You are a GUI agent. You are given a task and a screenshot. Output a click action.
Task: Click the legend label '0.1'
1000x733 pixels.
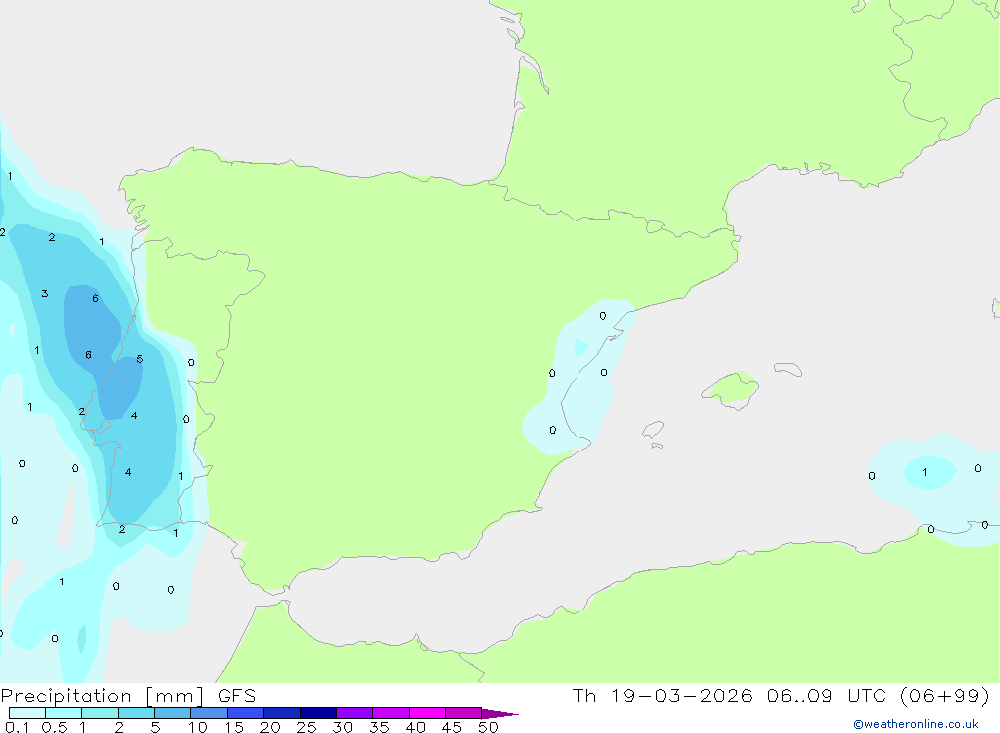pyautogui.click(x=17, y=727)
